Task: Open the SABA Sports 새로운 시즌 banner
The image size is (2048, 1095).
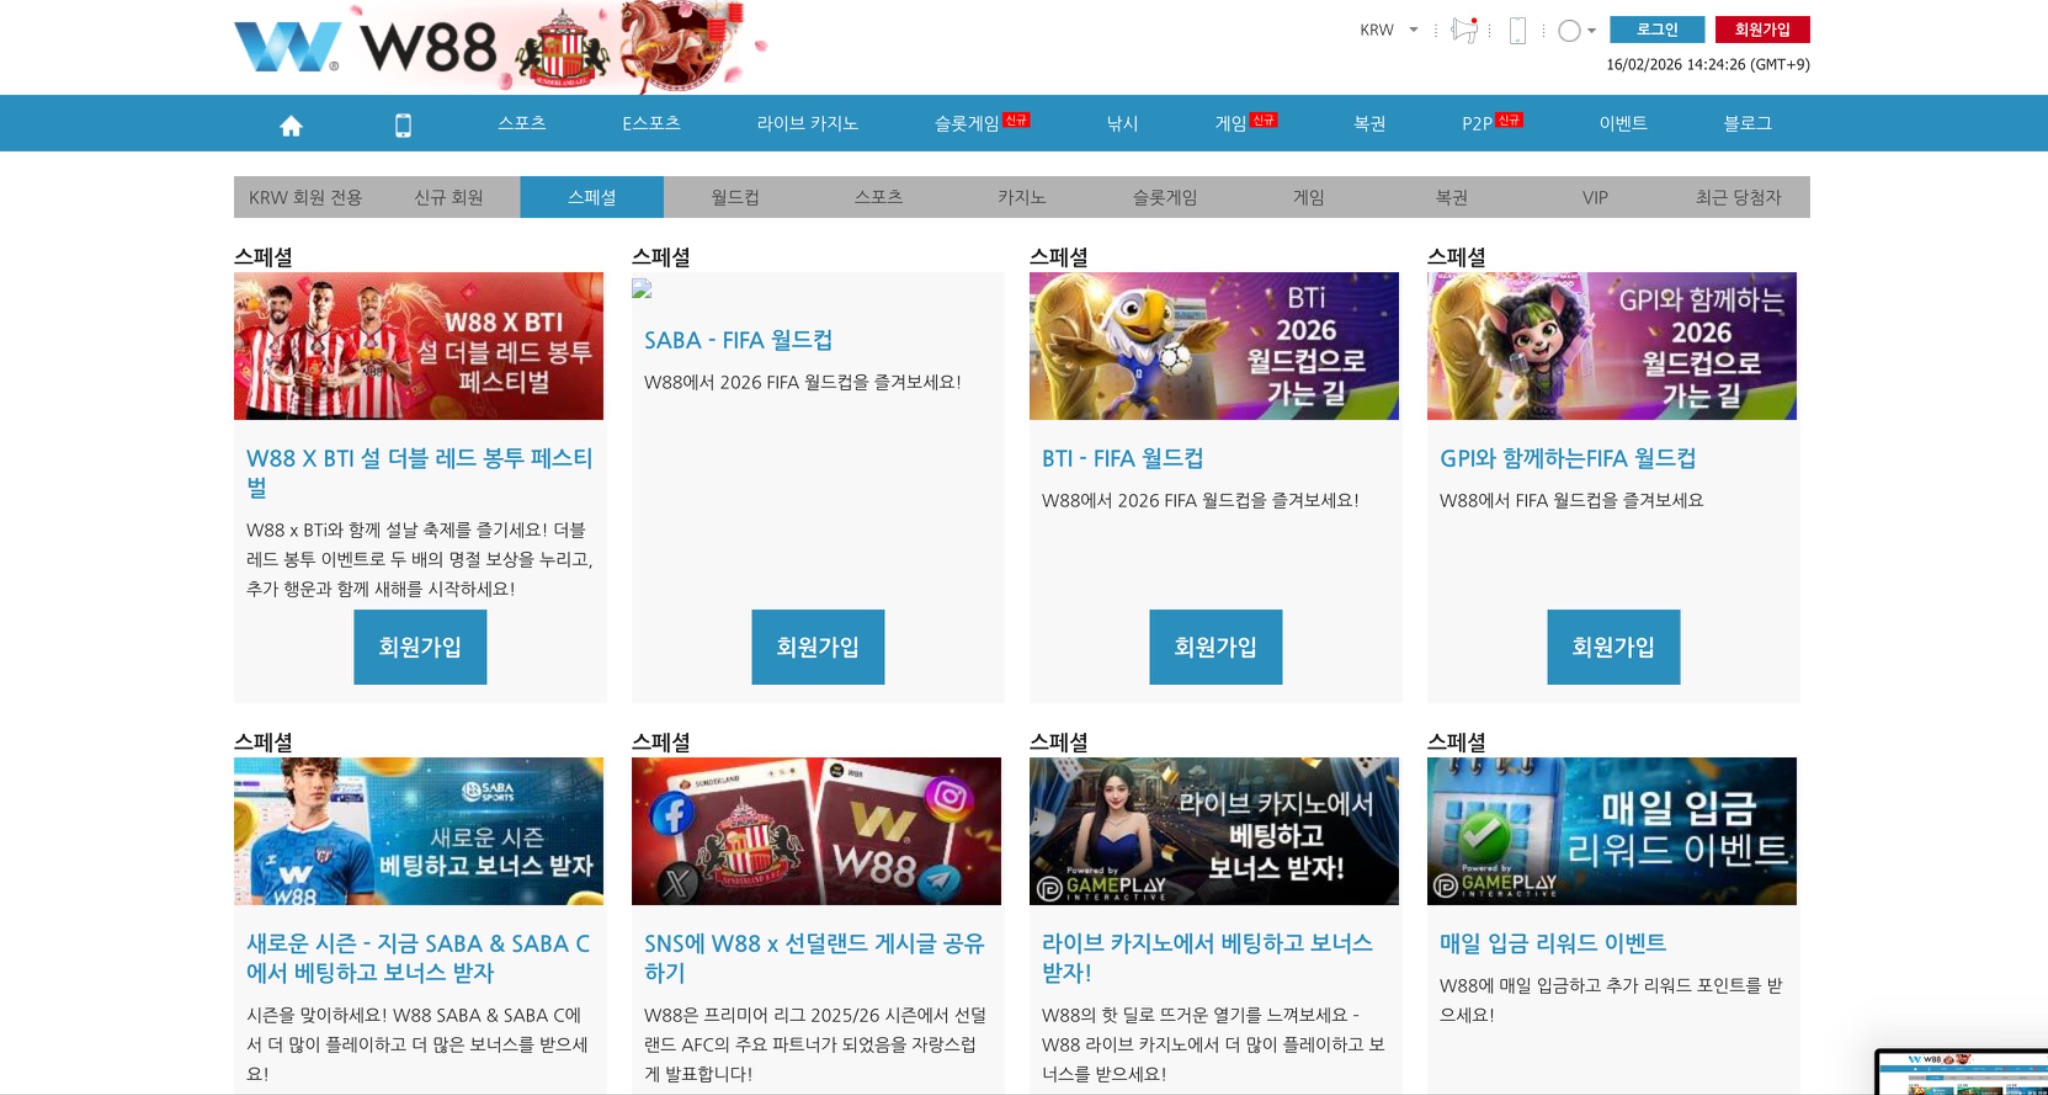Action: 419,831
